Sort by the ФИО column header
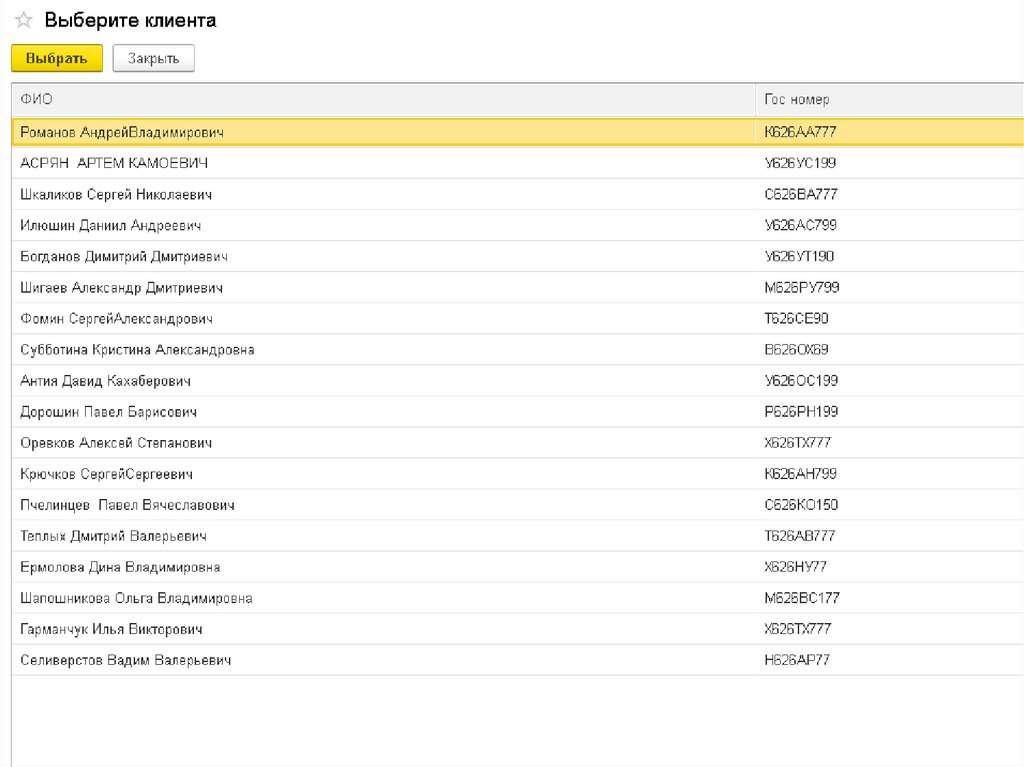Viewport: 1024px width, 767px height. pos(37,99)
